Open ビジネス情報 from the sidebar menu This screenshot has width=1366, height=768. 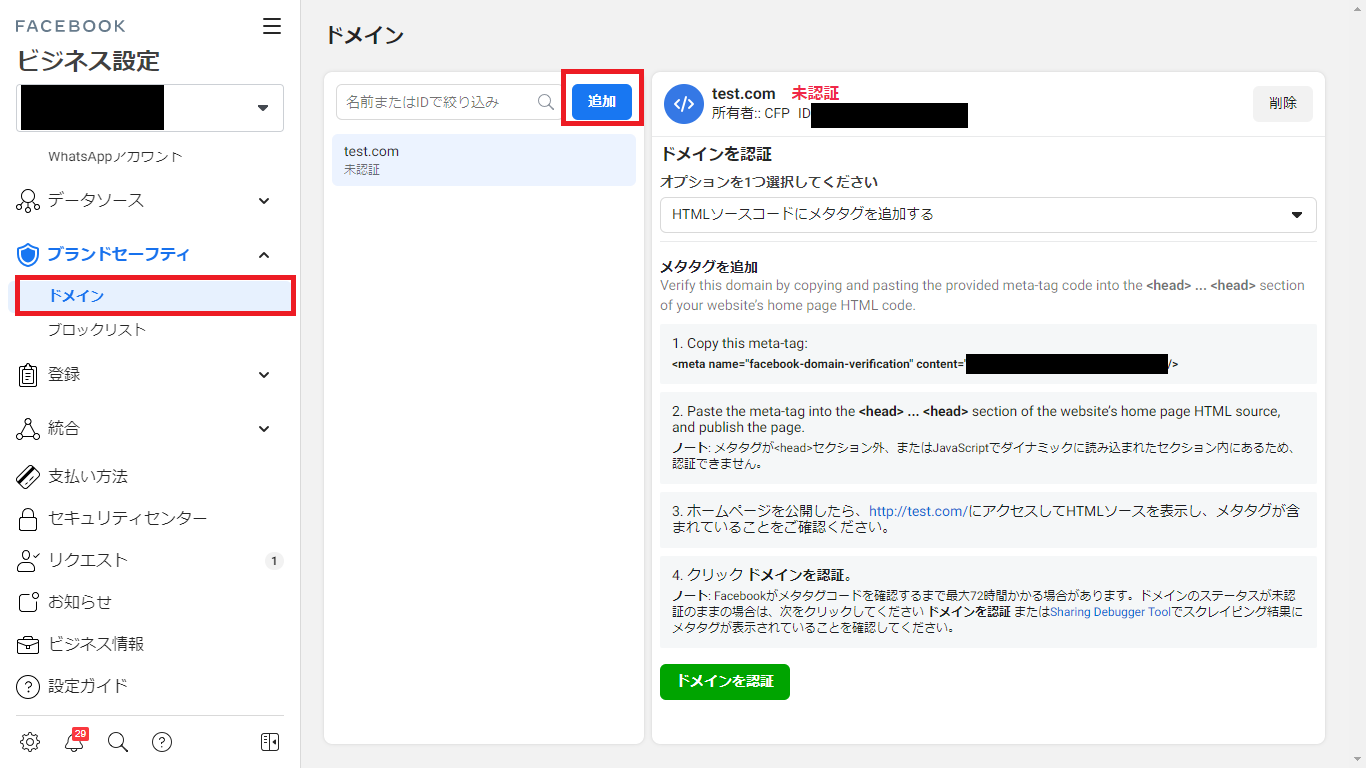[x=96, y=645]
